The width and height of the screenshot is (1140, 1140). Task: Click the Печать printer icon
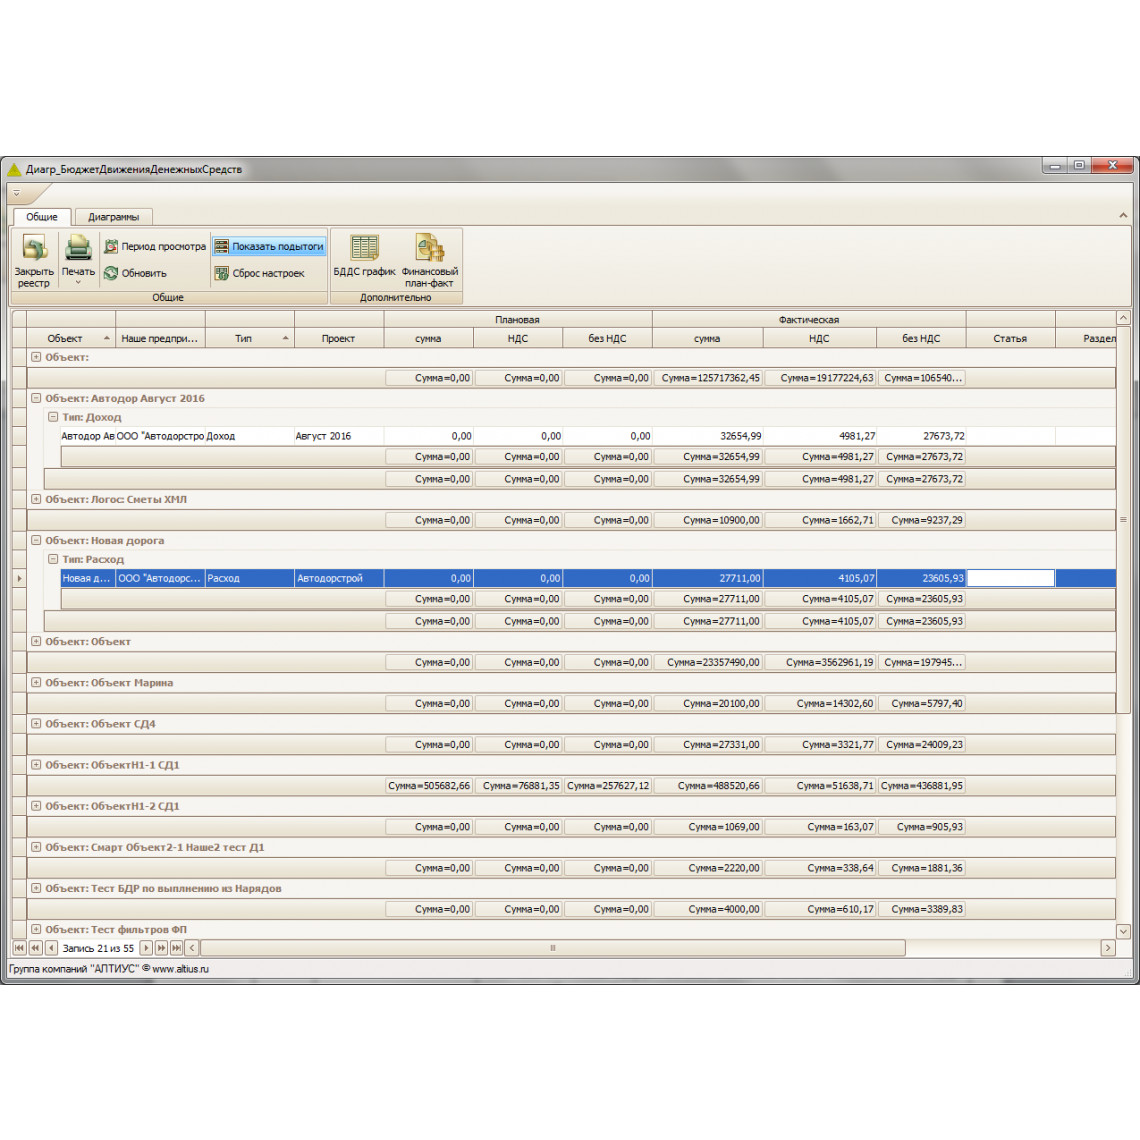(x=78, y=247)
